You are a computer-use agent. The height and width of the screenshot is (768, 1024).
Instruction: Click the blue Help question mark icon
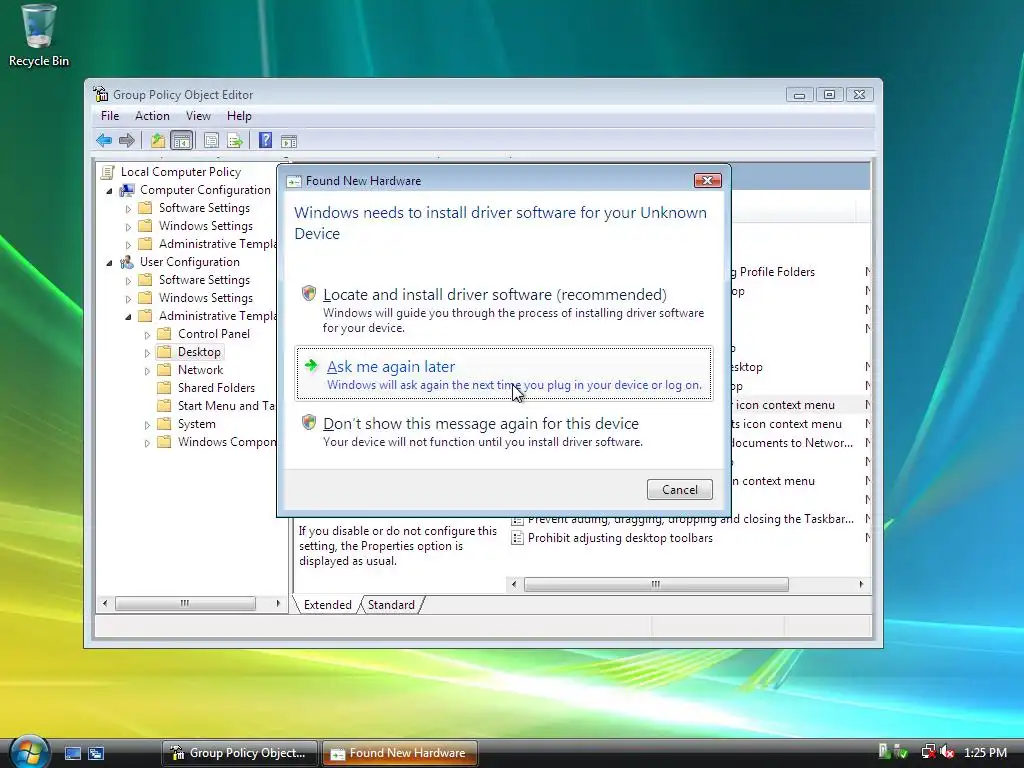265,140
